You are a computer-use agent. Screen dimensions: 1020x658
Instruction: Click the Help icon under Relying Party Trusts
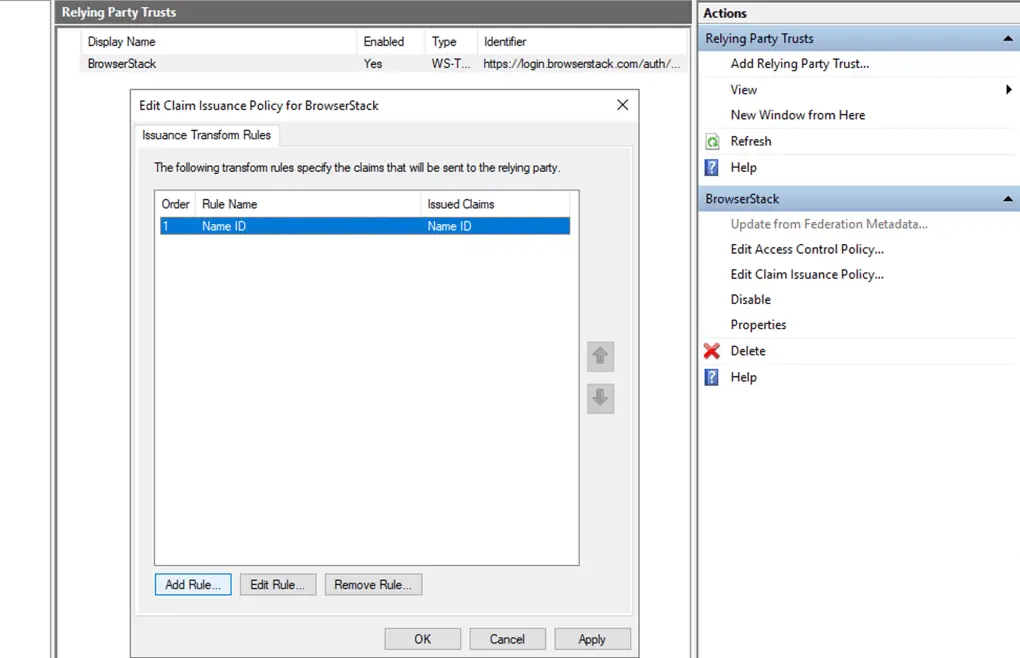point(712,168)
